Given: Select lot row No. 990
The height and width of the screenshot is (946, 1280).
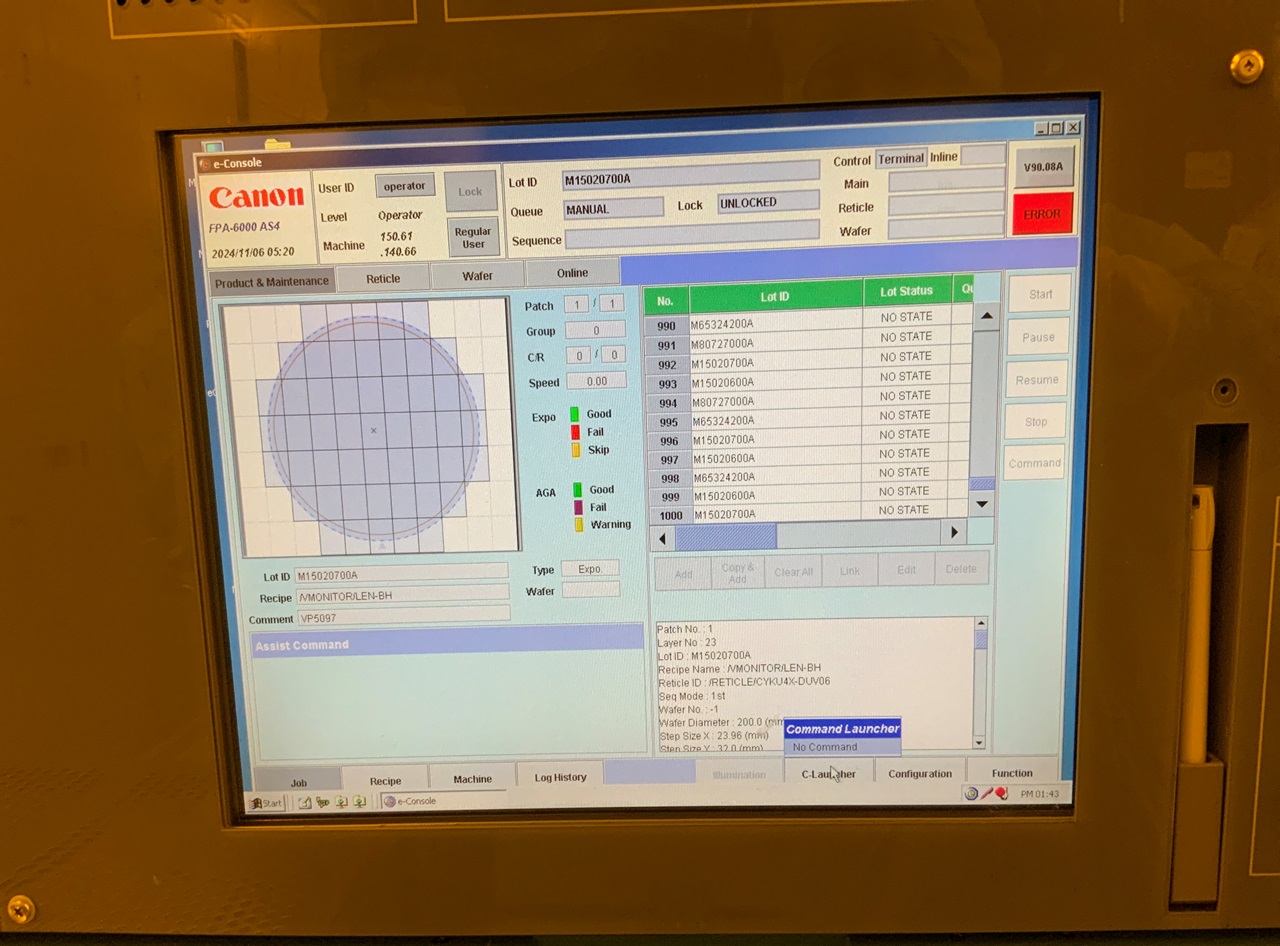Looking at the screenshot, I should [809, 322].
